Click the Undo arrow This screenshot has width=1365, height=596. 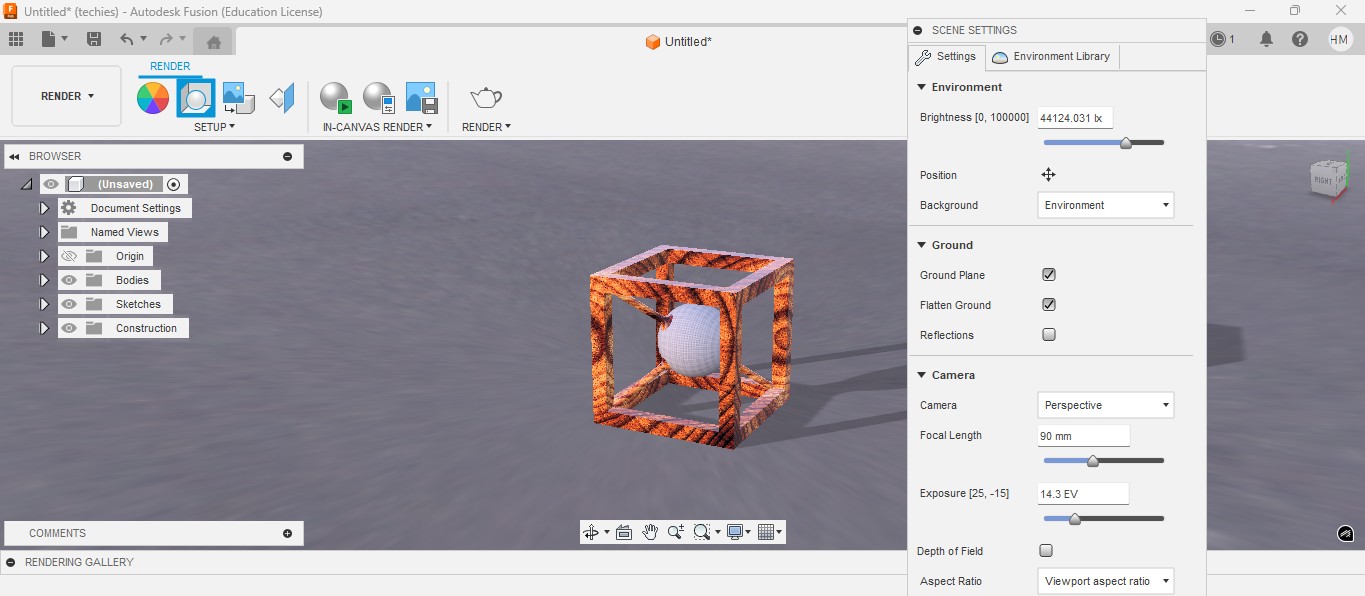126,39
